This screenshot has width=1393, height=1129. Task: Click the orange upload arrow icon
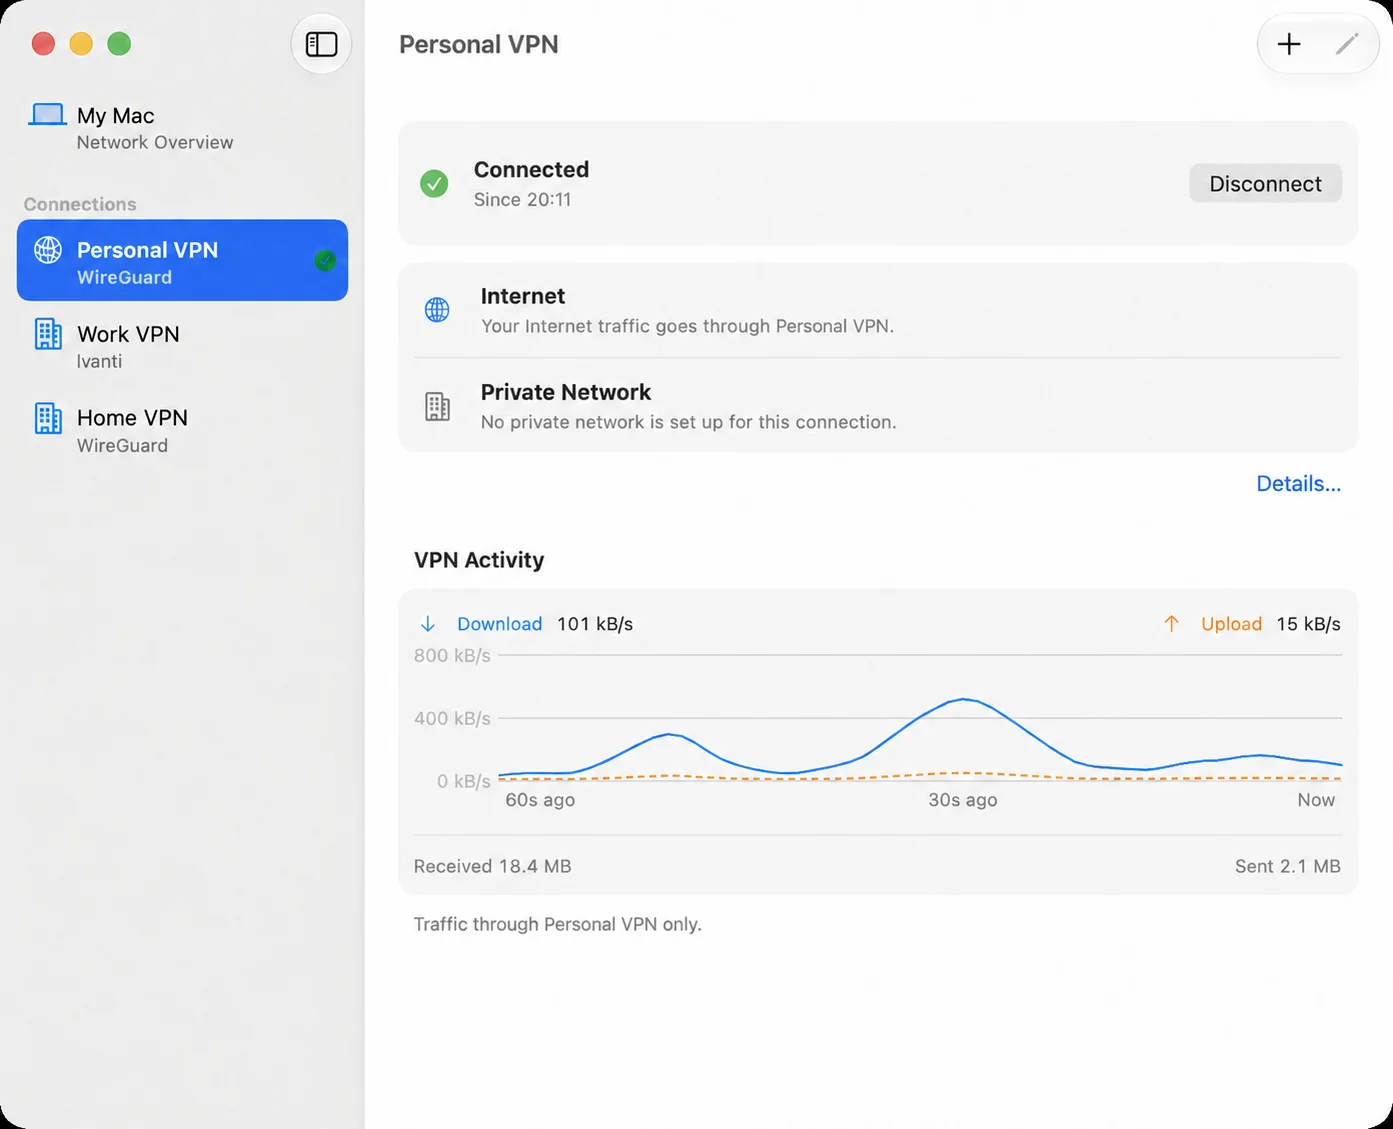[1171, 624]
